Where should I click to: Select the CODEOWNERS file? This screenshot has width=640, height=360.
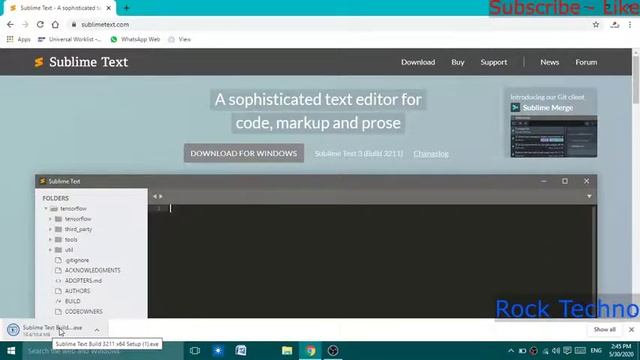[84, 311]
